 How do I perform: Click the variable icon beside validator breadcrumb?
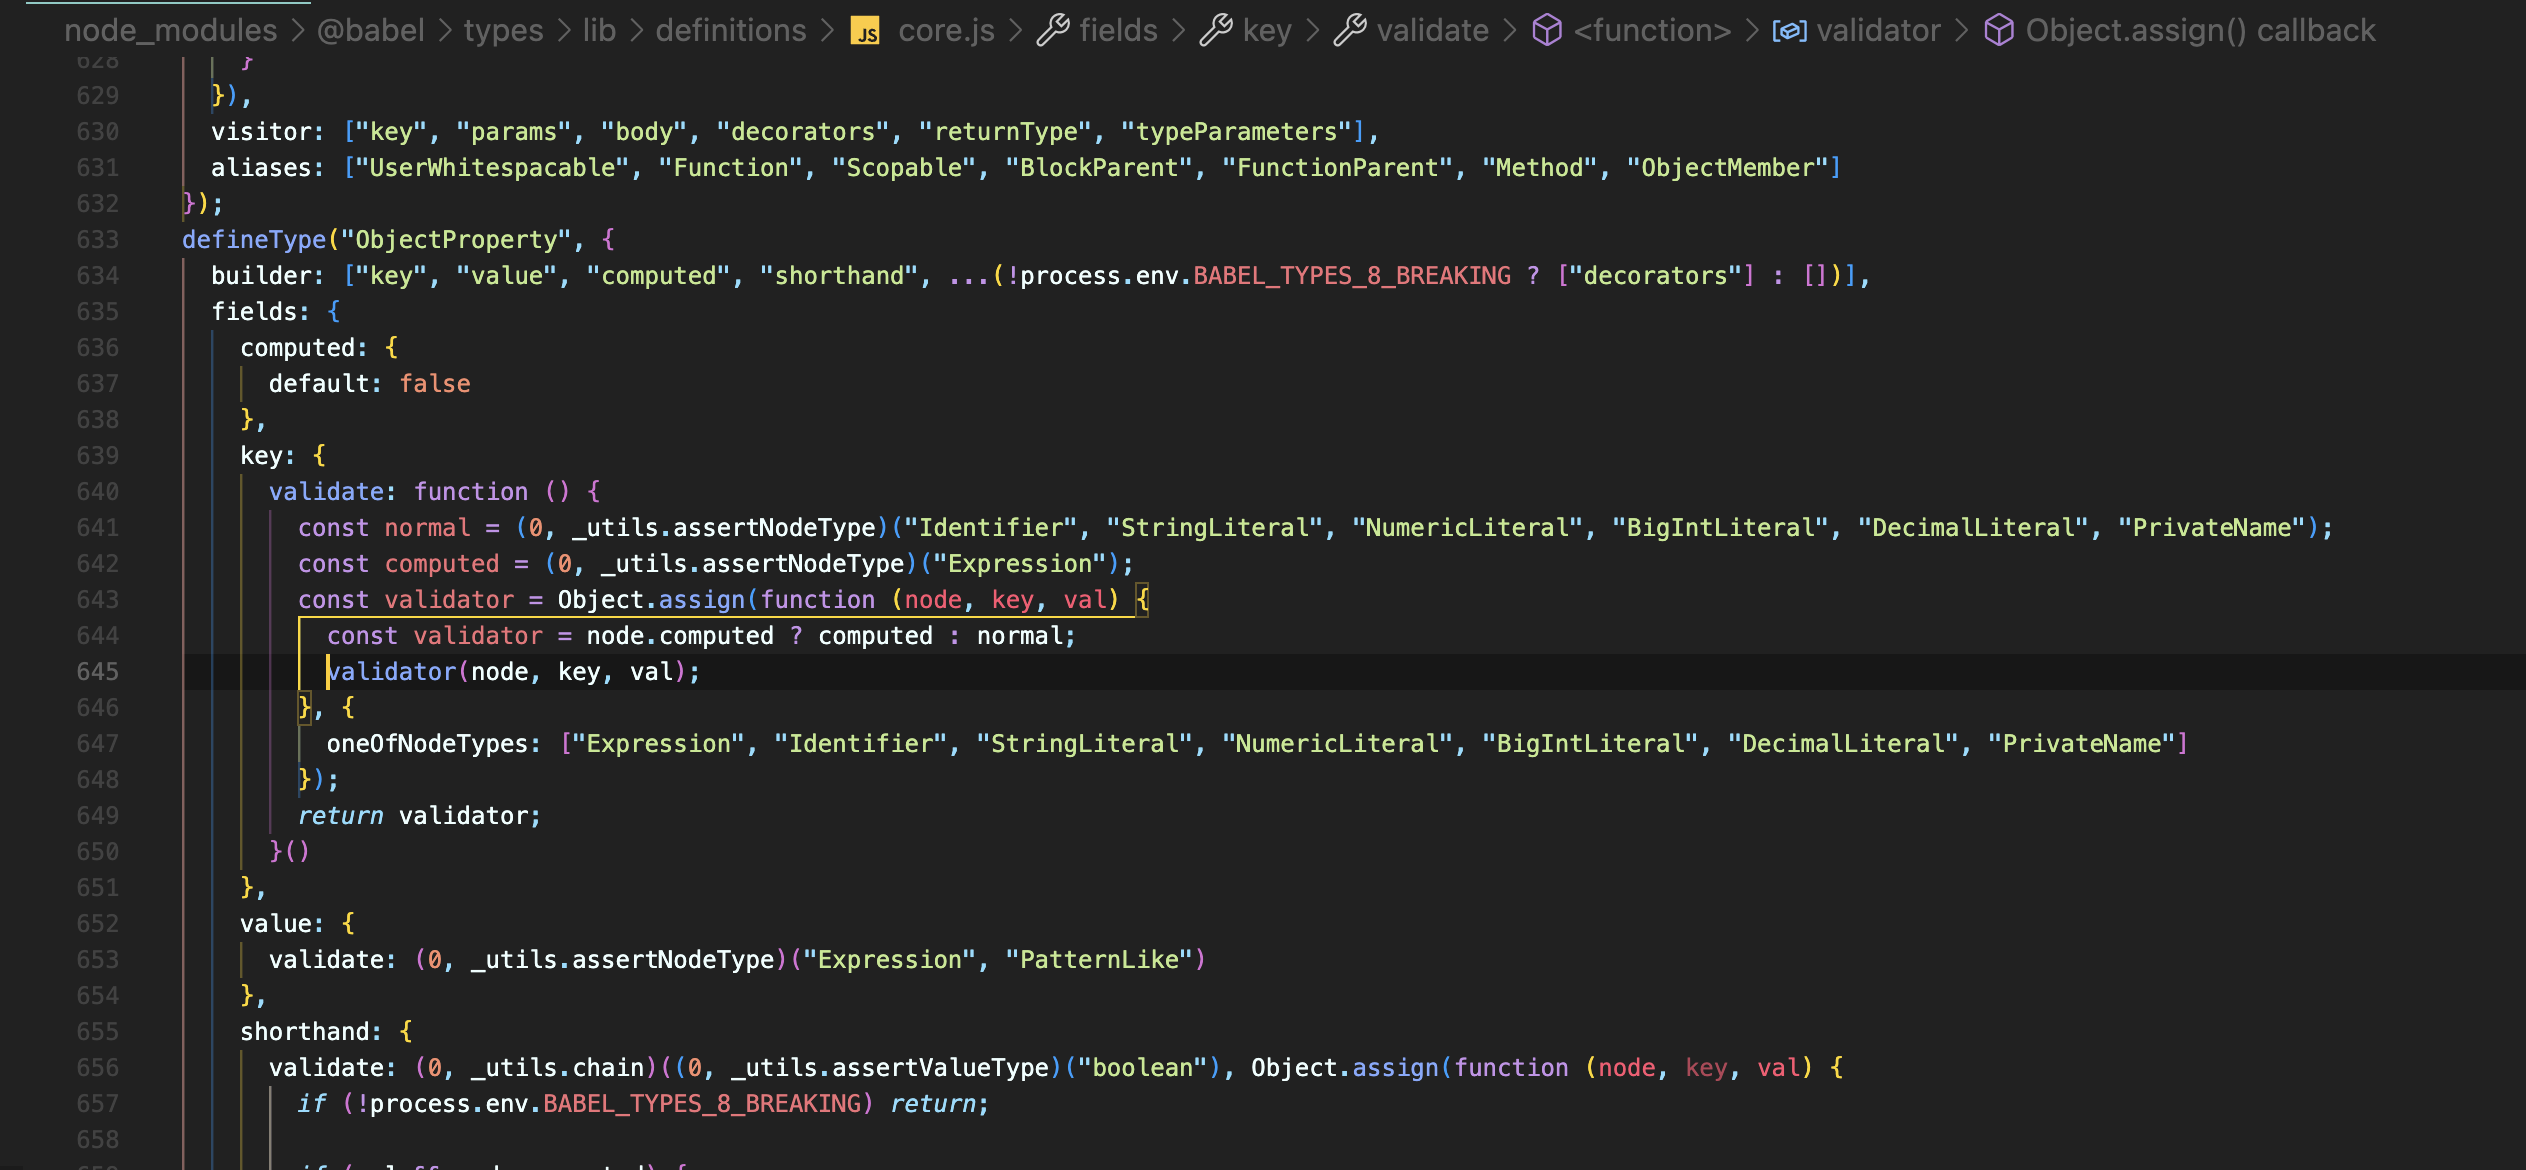(1789, 31)
